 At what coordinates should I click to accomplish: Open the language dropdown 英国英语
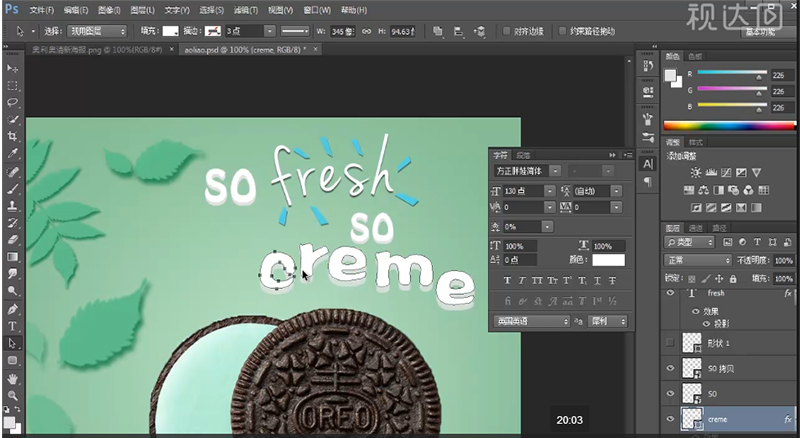(531, 321)
